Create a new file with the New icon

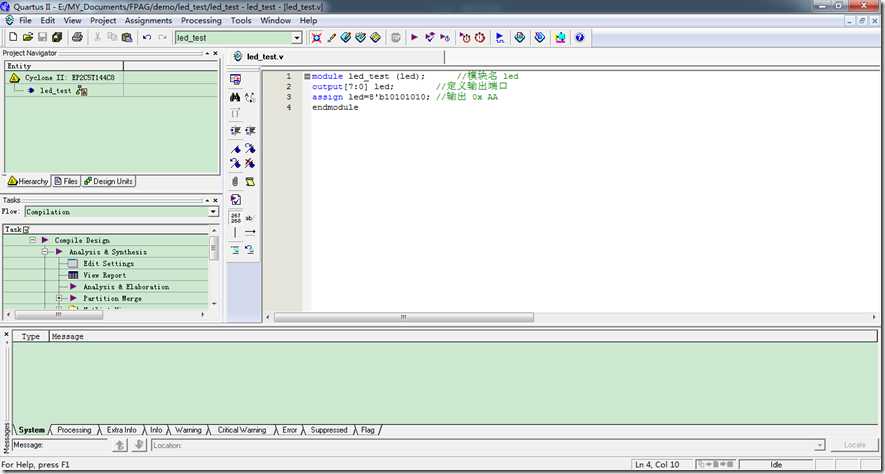pos(12,37)
